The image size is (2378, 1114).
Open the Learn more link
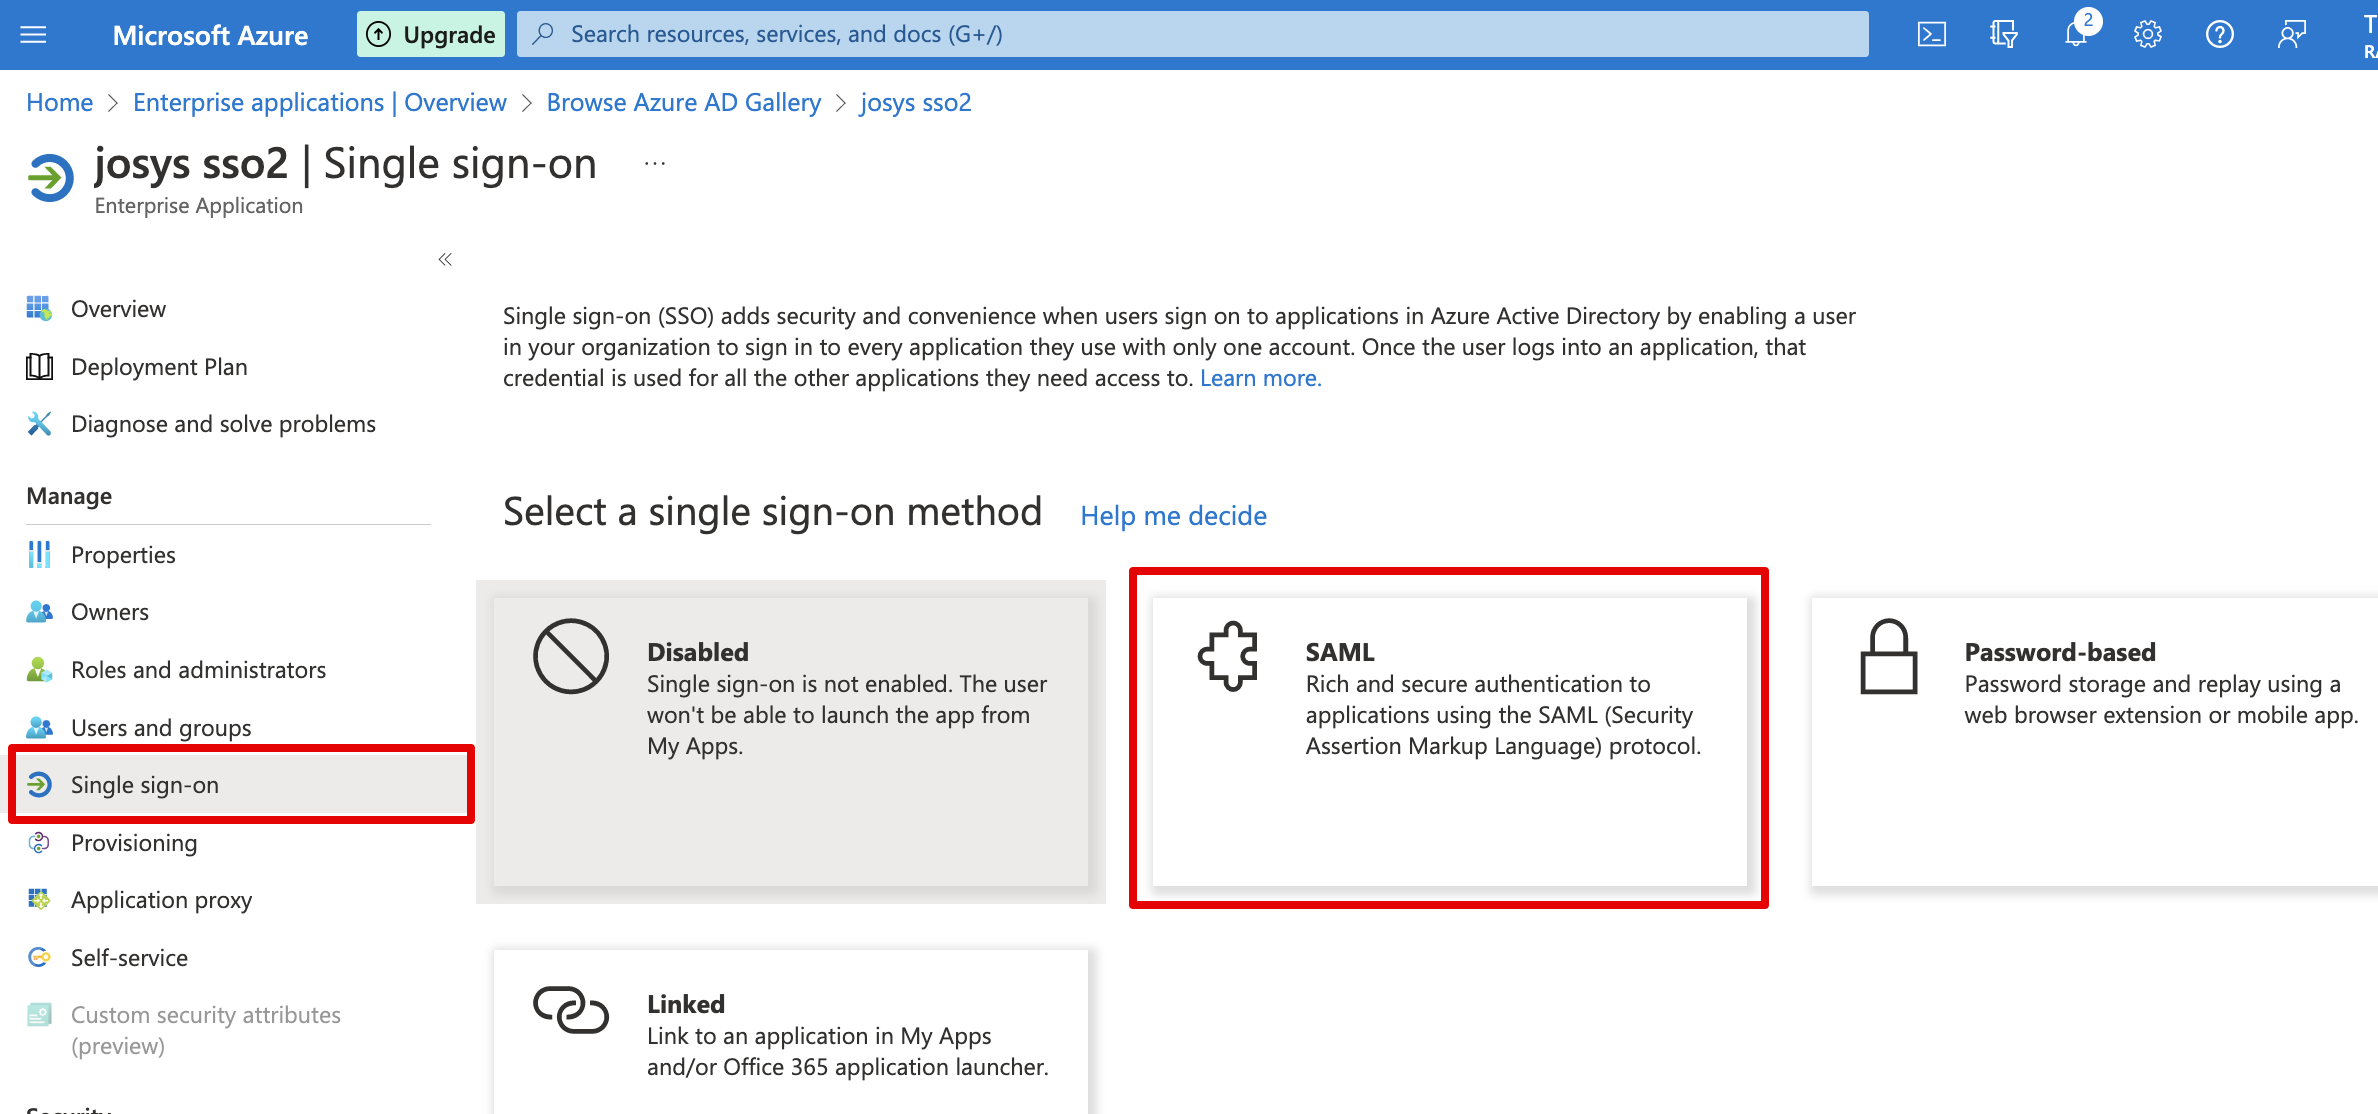1260,379
